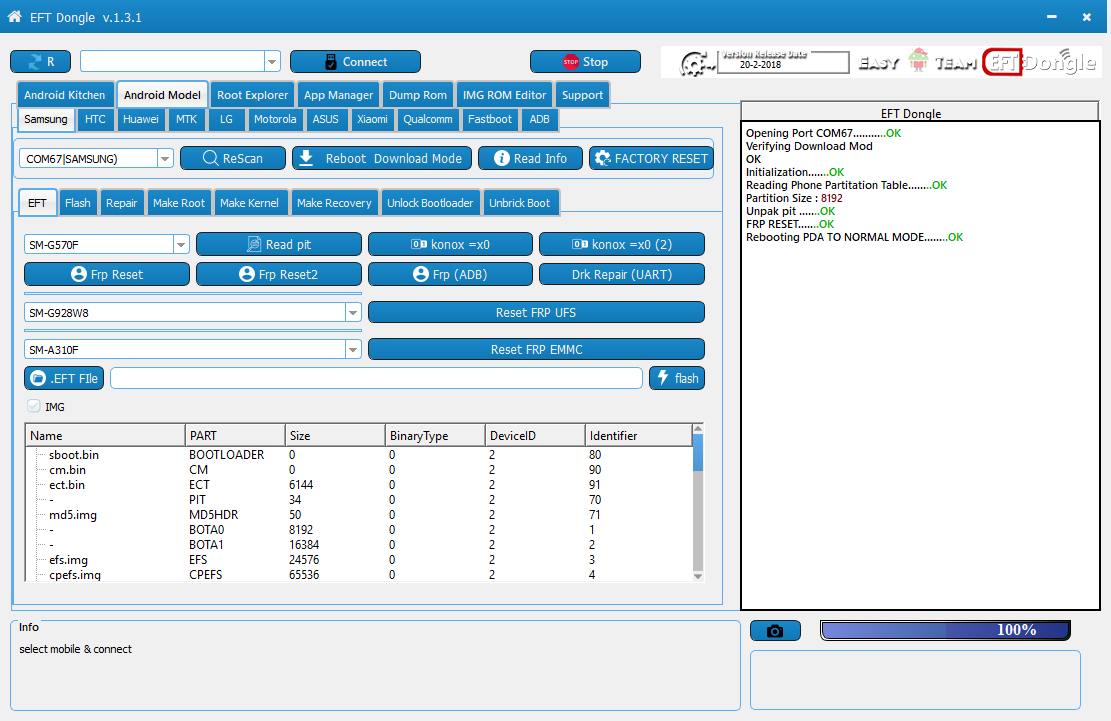Expand the SM-G928W8 model dropdown
Image resolution: width=1111 pixels, height=721 pixels.
tap(353, 312)
